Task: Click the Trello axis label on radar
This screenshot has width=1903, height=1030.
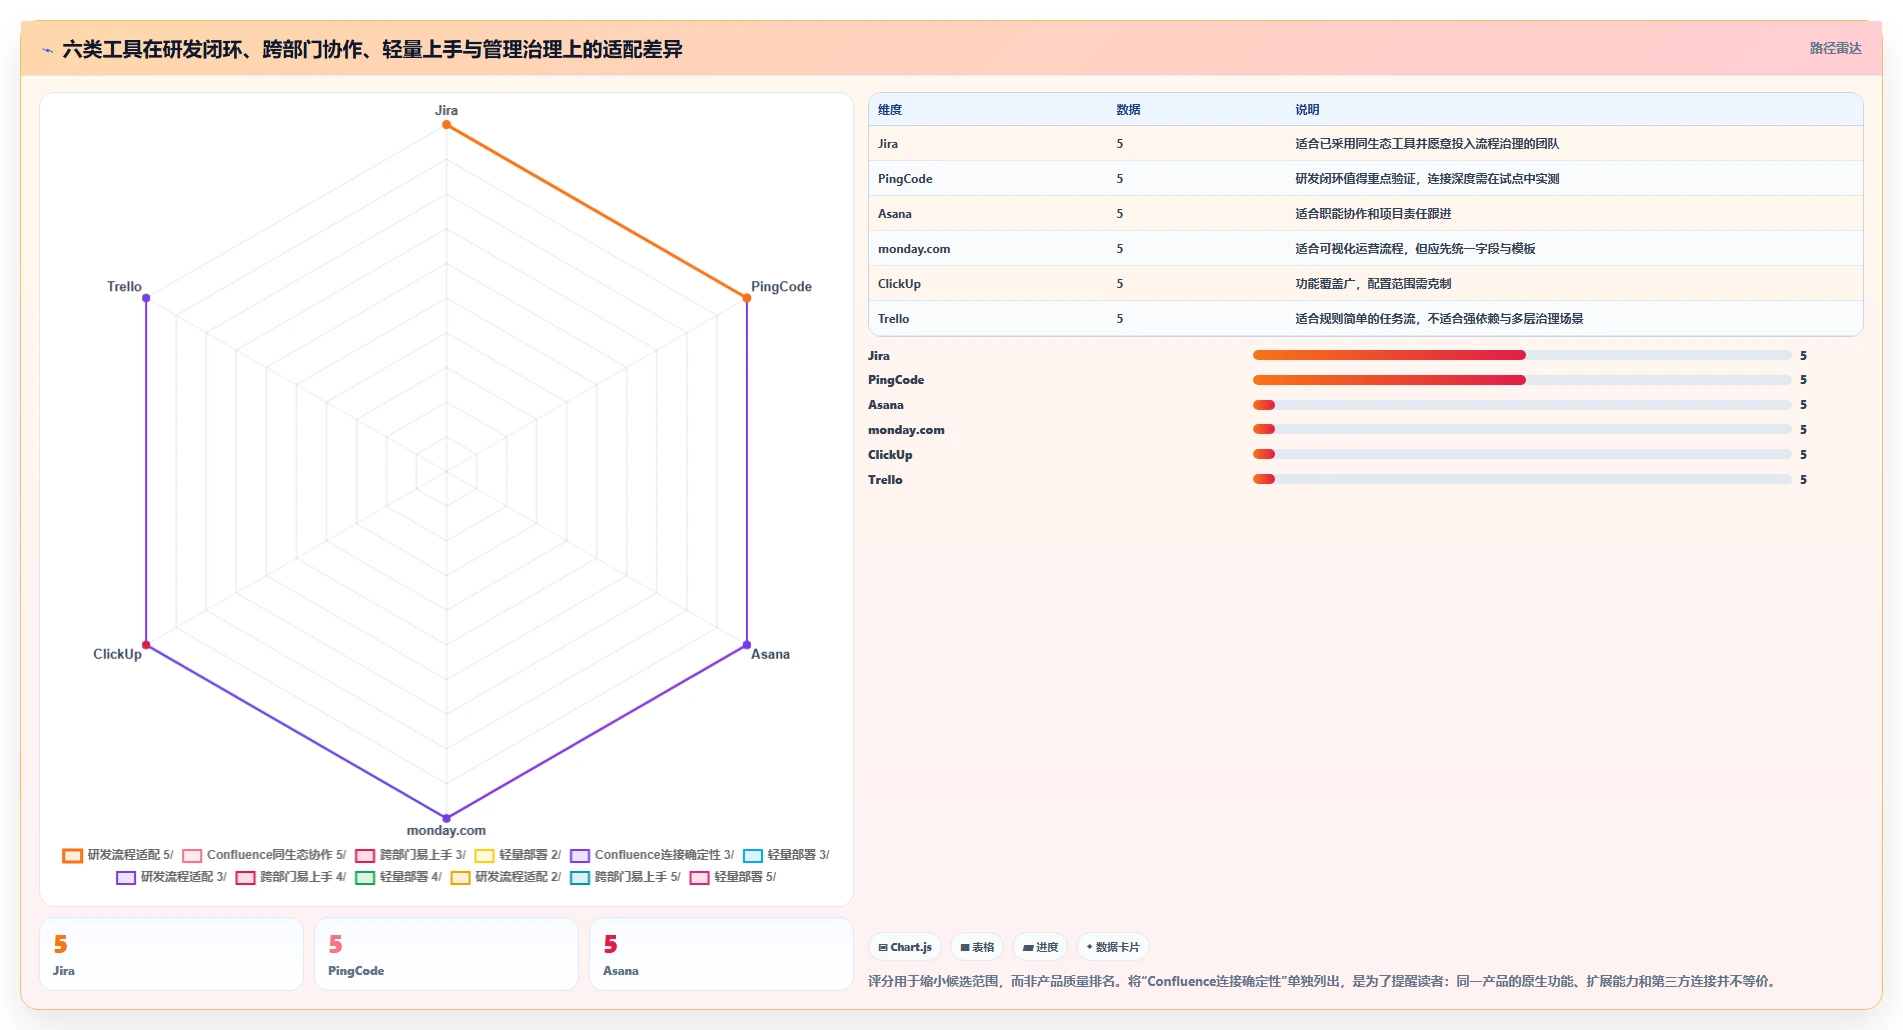Action: 124,287
